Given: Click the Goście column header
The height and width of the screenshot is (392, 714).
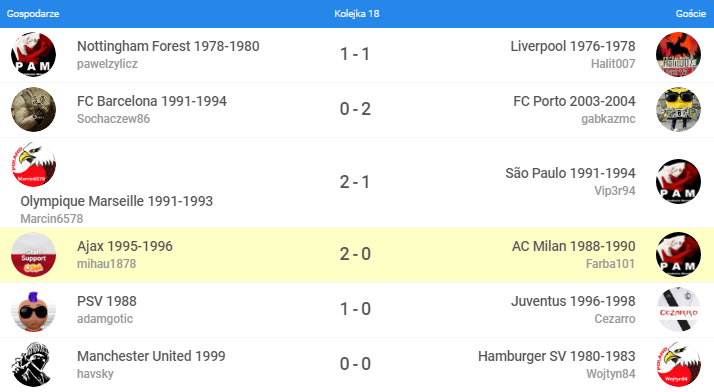Looking at the screenshot, I should pyautogui.click(x=690, y=14).
